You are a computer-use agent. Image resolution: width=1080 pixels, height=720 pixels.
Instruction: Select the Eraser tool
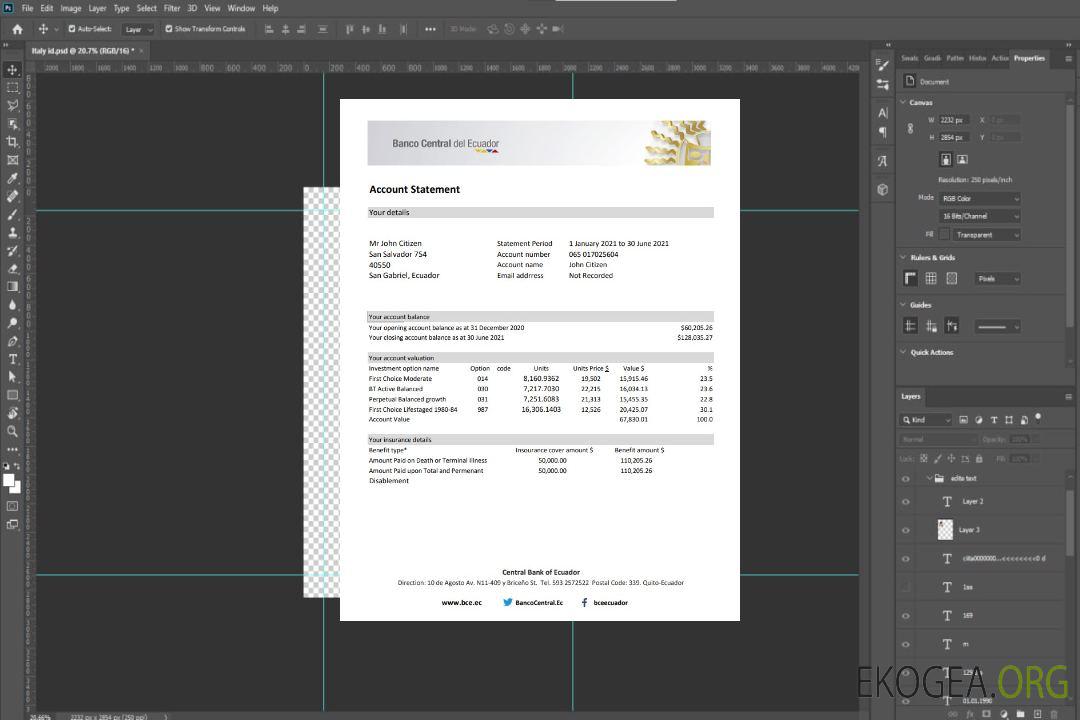pos(12,269)
